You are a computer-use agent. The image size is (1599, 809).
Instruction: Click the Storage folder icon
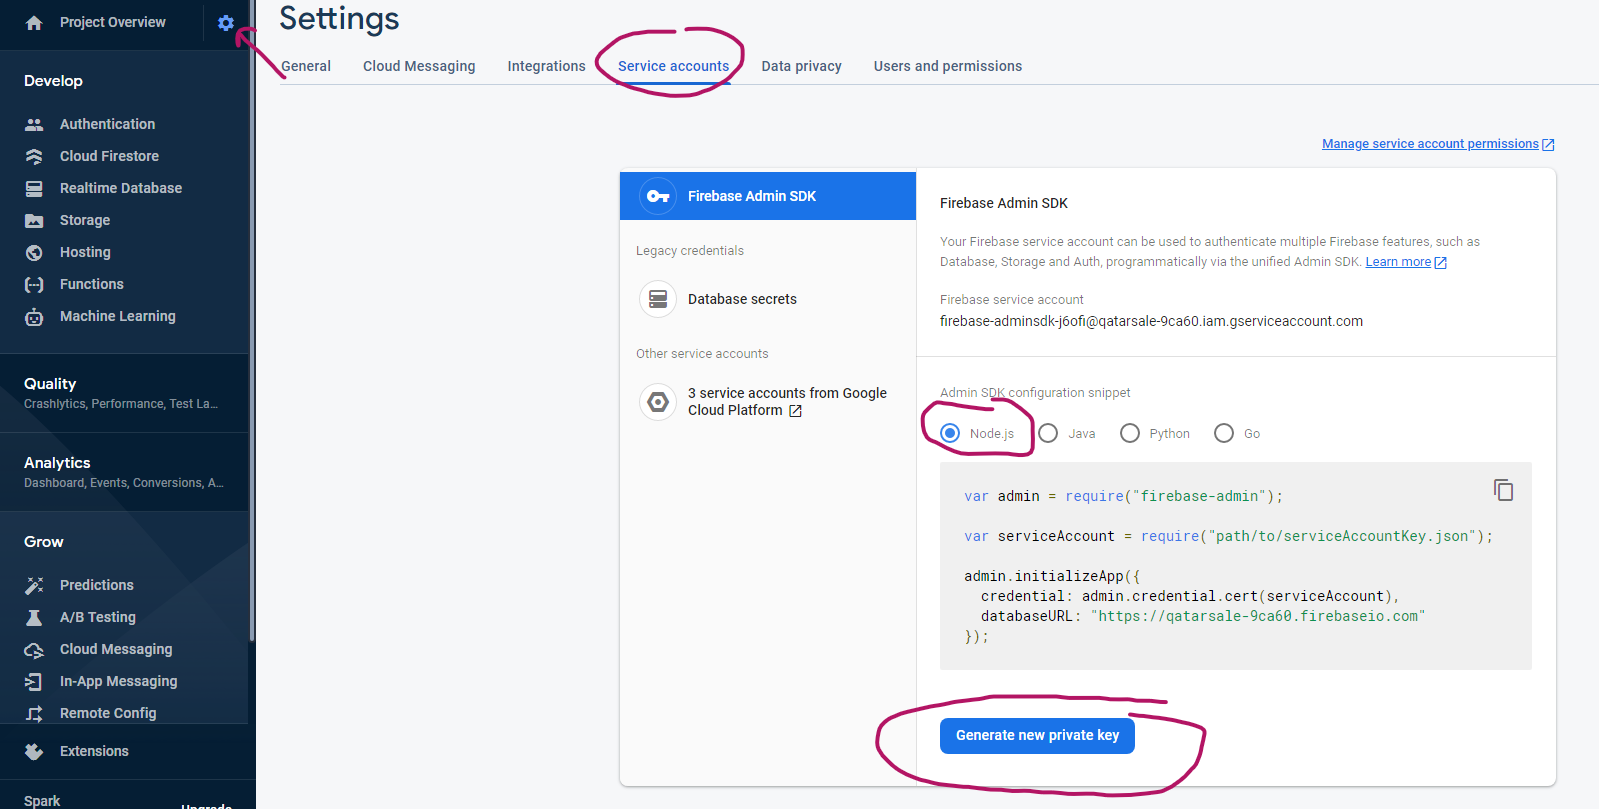(x=34, y=220)
